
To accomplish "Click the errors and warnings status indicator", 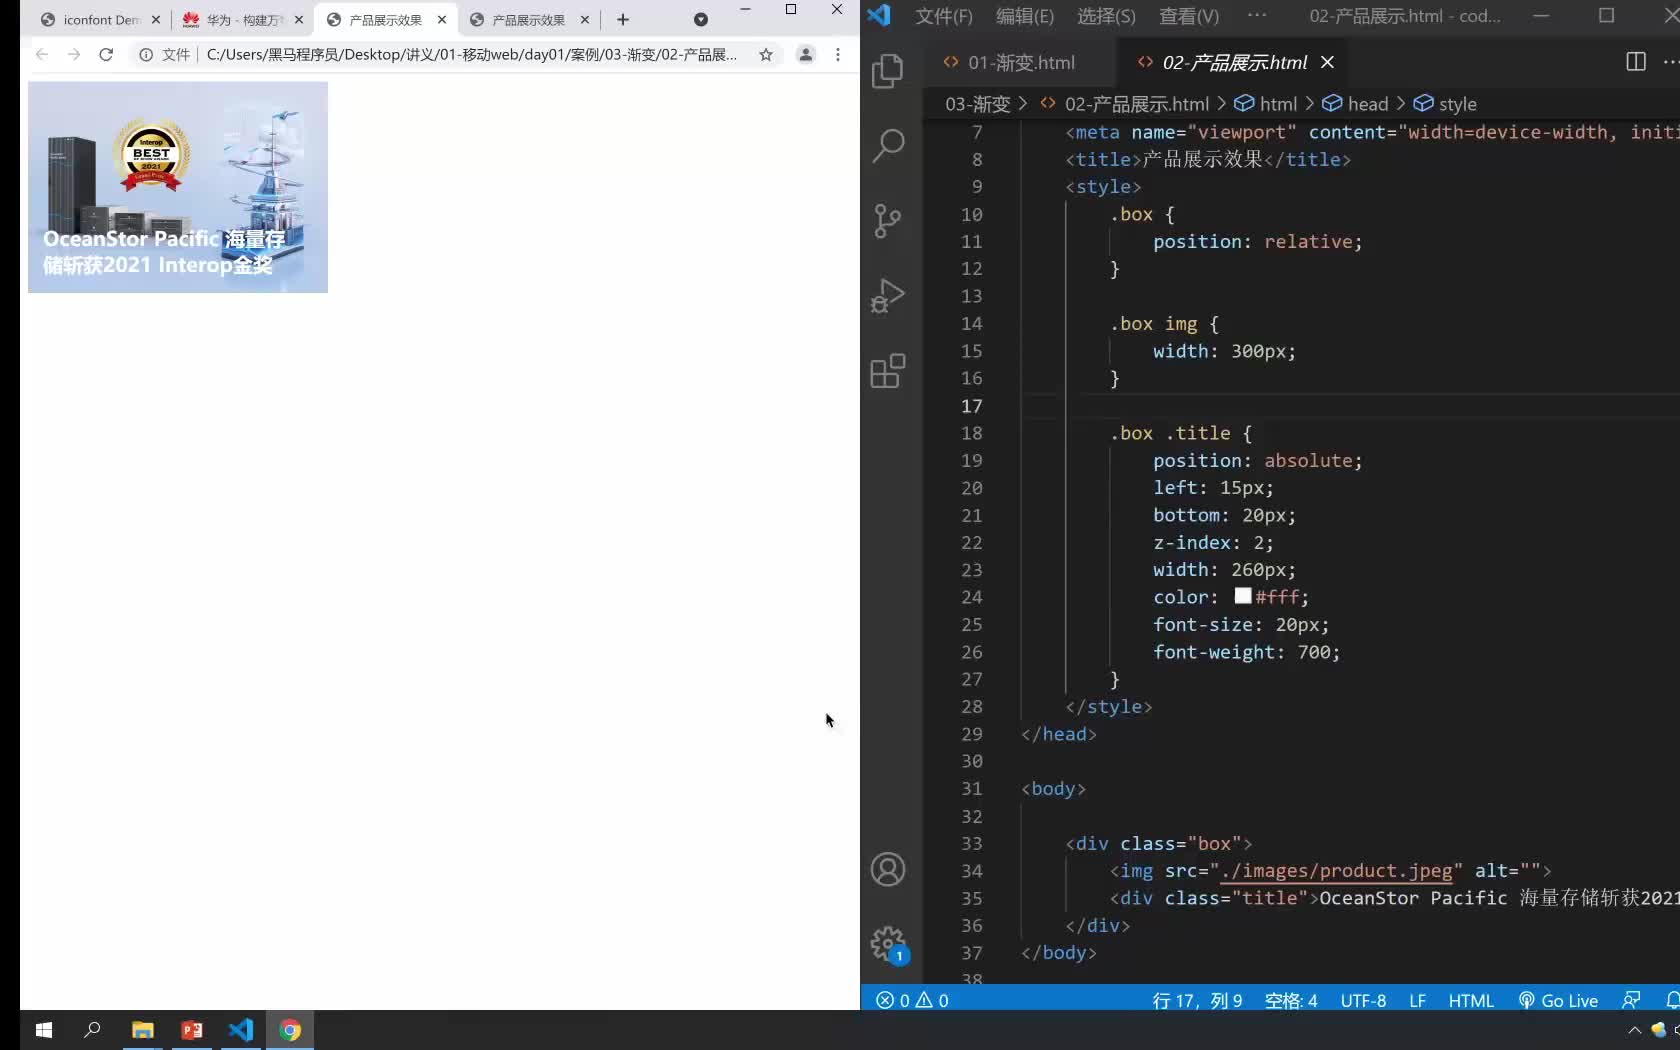I will coord(912,1000).
